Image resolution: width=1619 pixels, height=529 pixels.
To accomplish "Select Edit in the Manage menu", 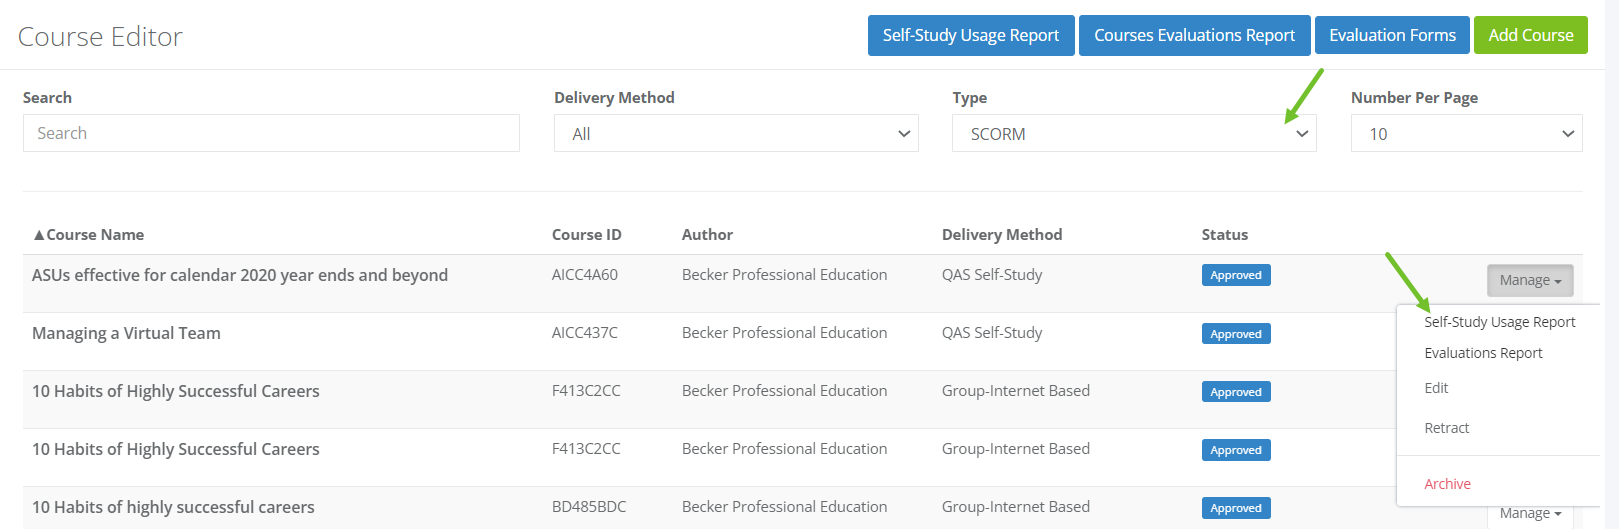I will (1436, 388).
